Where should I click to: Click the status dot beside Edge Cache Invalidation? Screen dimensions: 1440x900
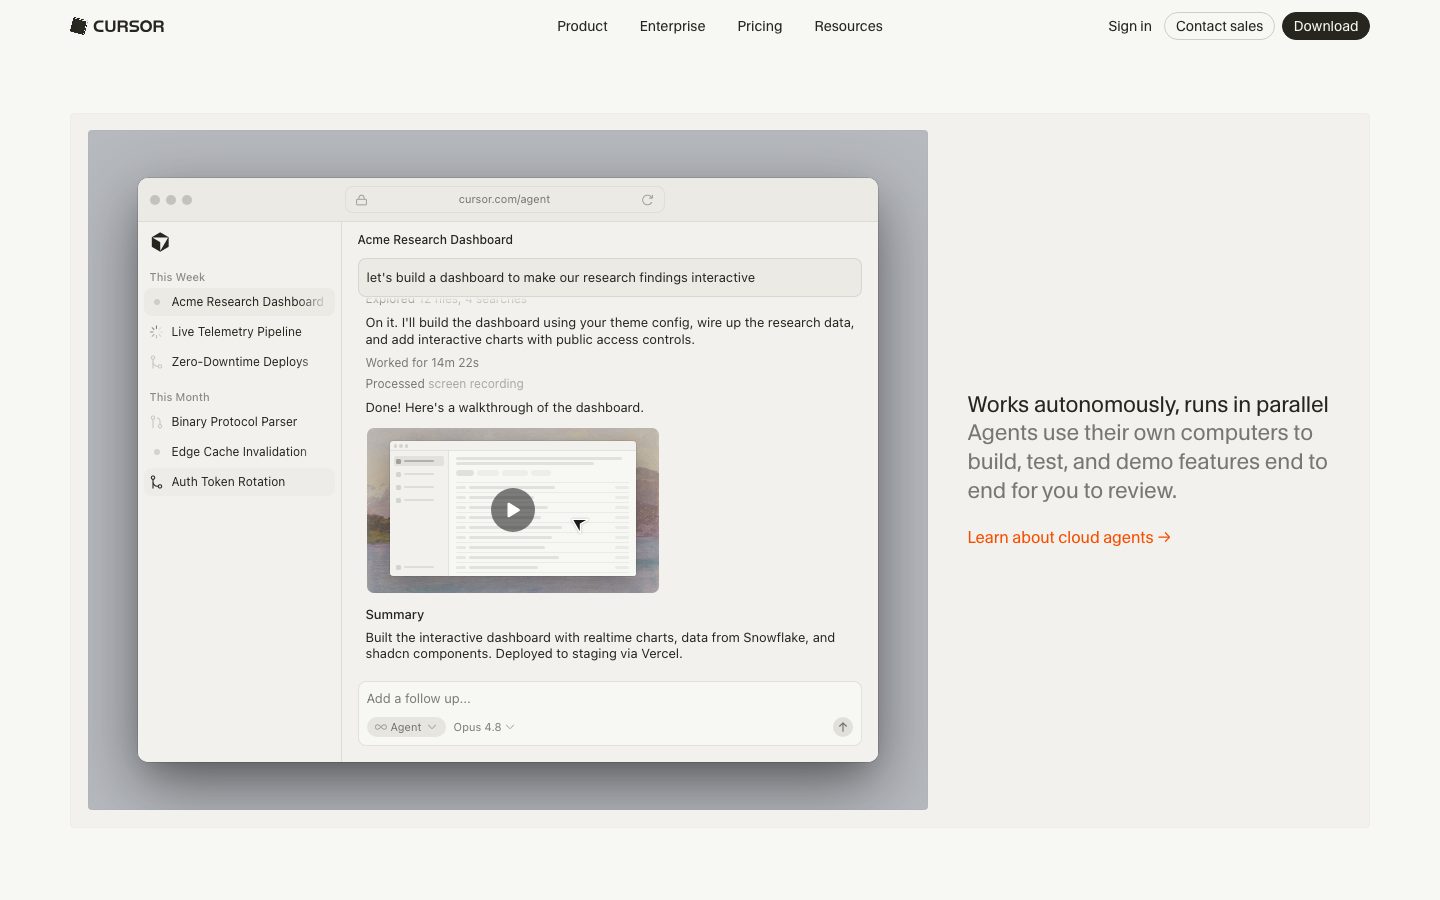click(157, 452)
